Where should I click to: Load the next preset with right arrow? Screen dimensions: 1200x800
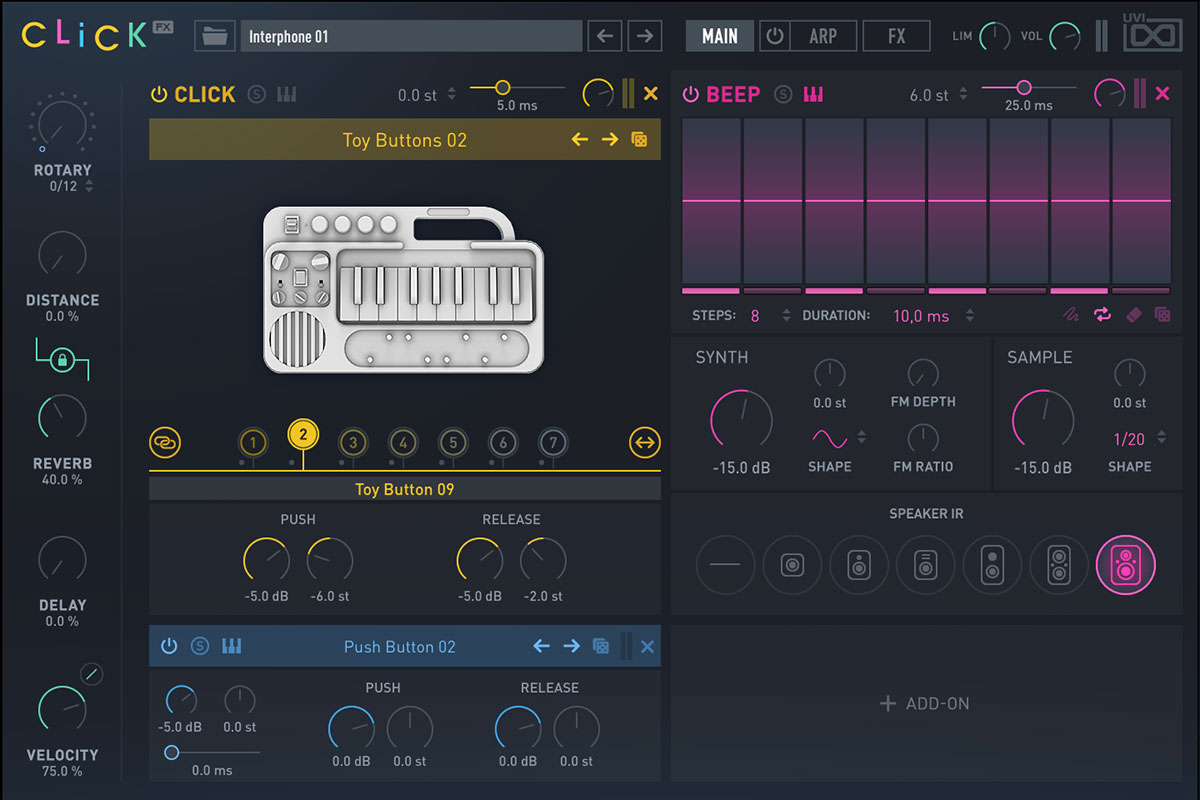[646, 36]
